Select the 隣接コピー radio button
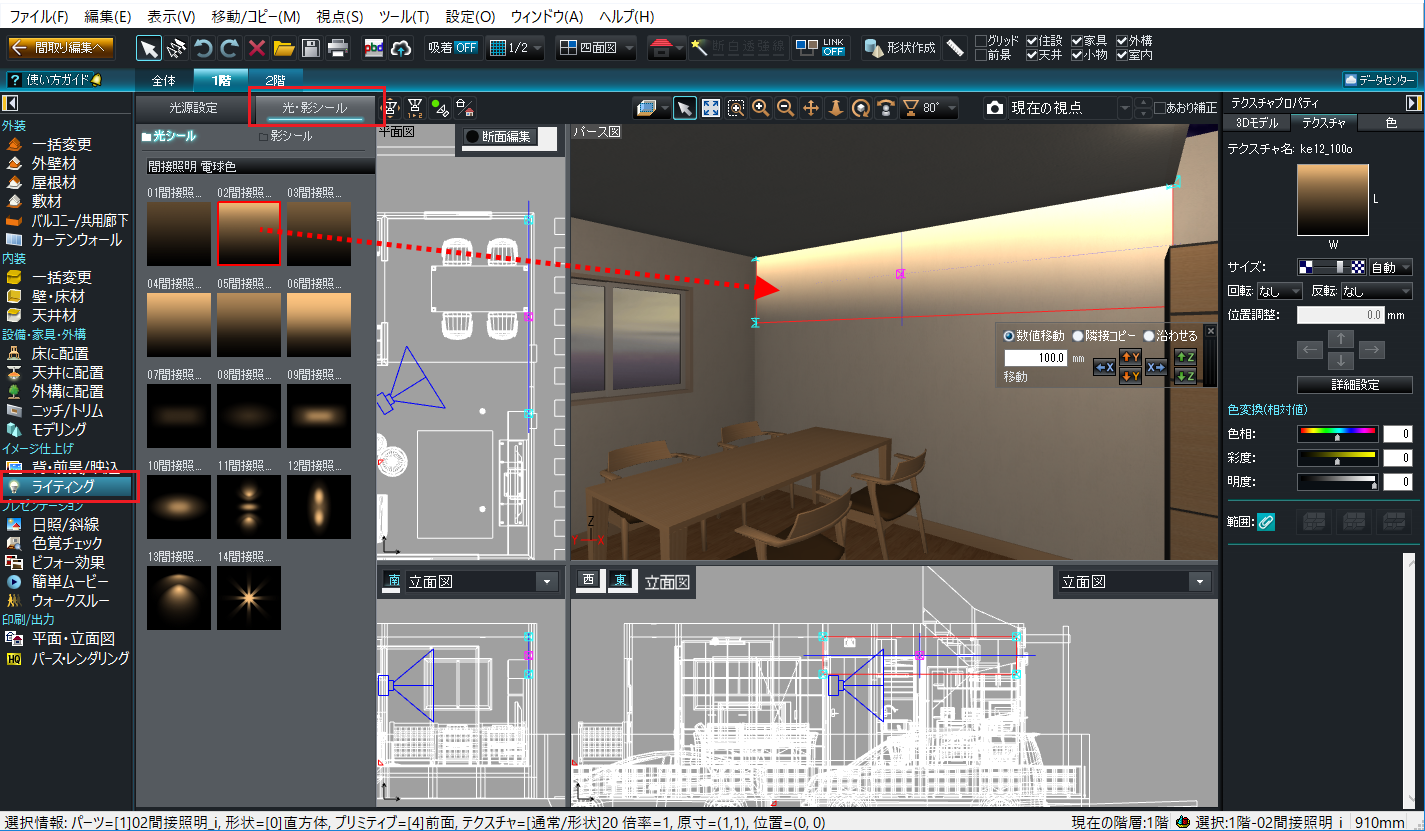Image resolution: width=1425 pixels, height=831 pixels. click(x=1078, y=336)
